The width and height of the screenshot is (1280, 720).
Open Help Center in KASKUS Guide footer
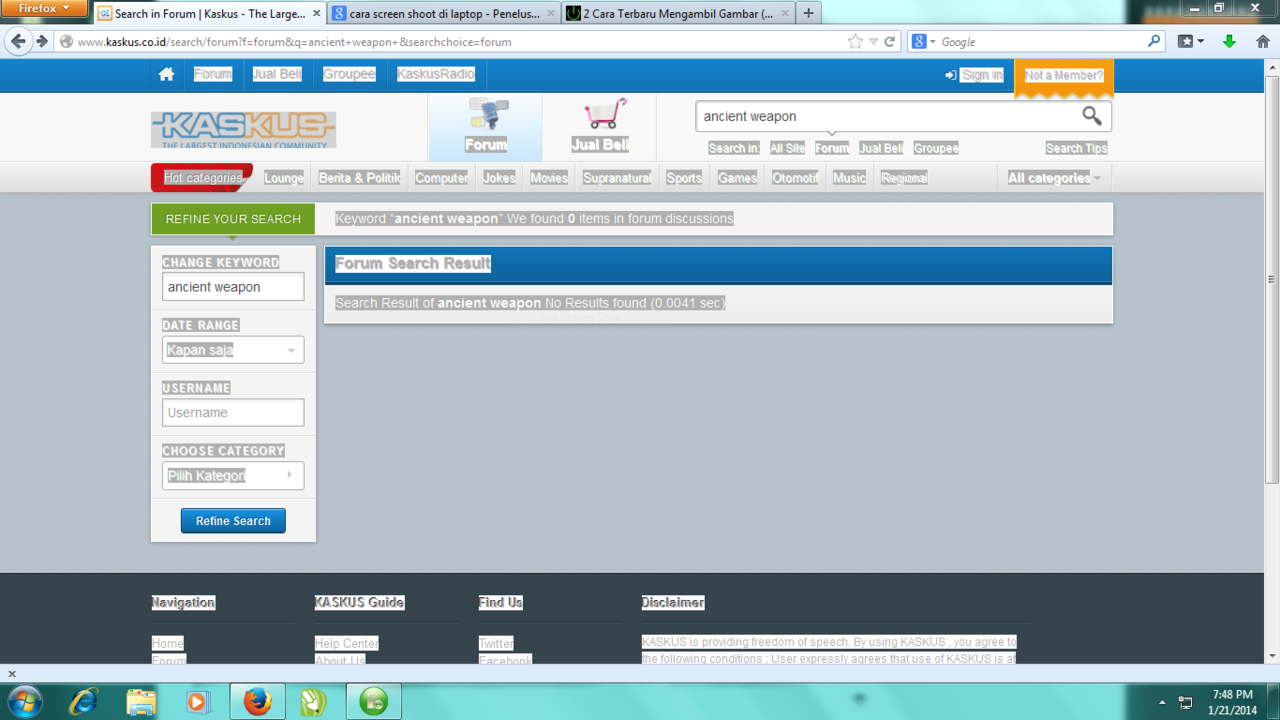[x=347, y=643]
